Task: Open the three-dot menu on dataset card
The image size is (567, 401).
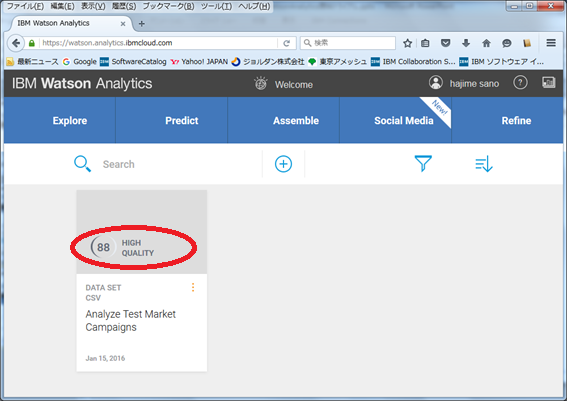Action: (x=193, y=287)
